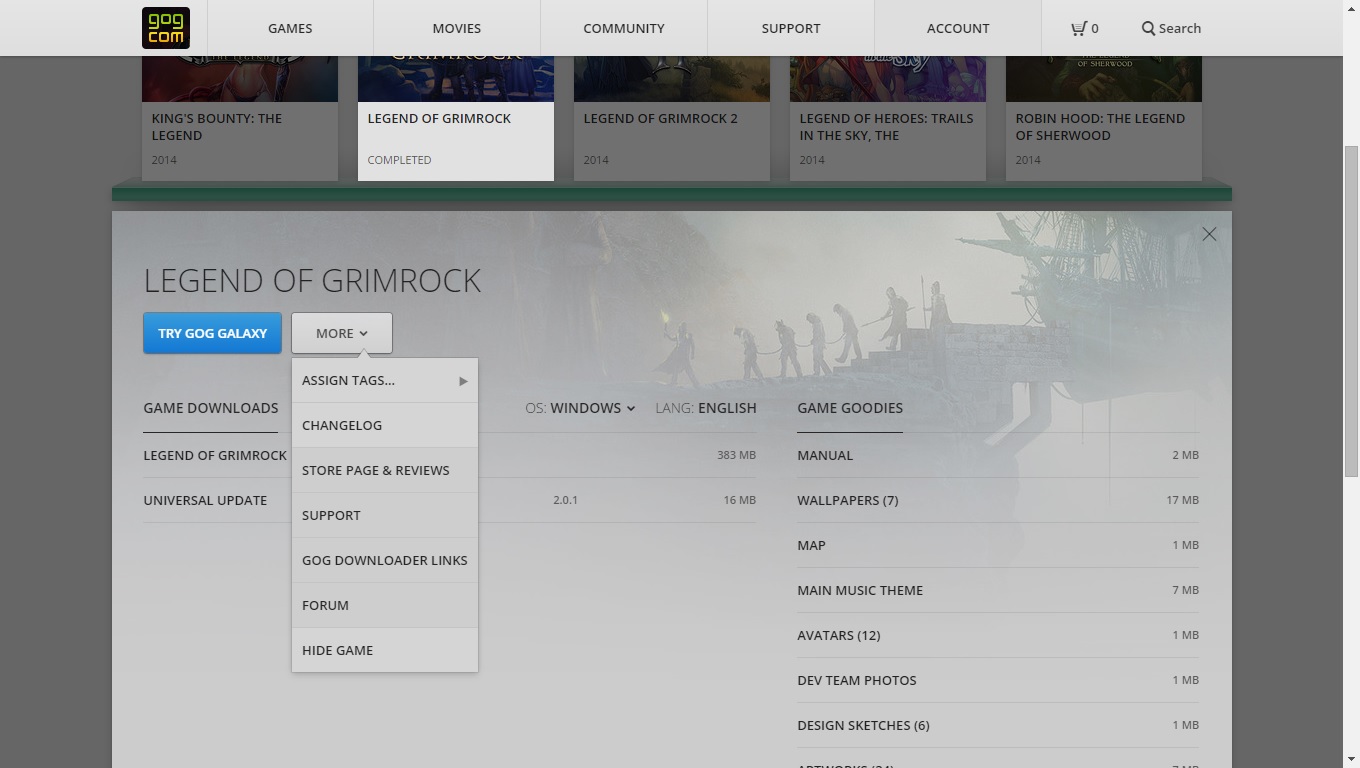
Task: Download the UNIVERSAL UPDATE file
Action: tap(449, 500)
